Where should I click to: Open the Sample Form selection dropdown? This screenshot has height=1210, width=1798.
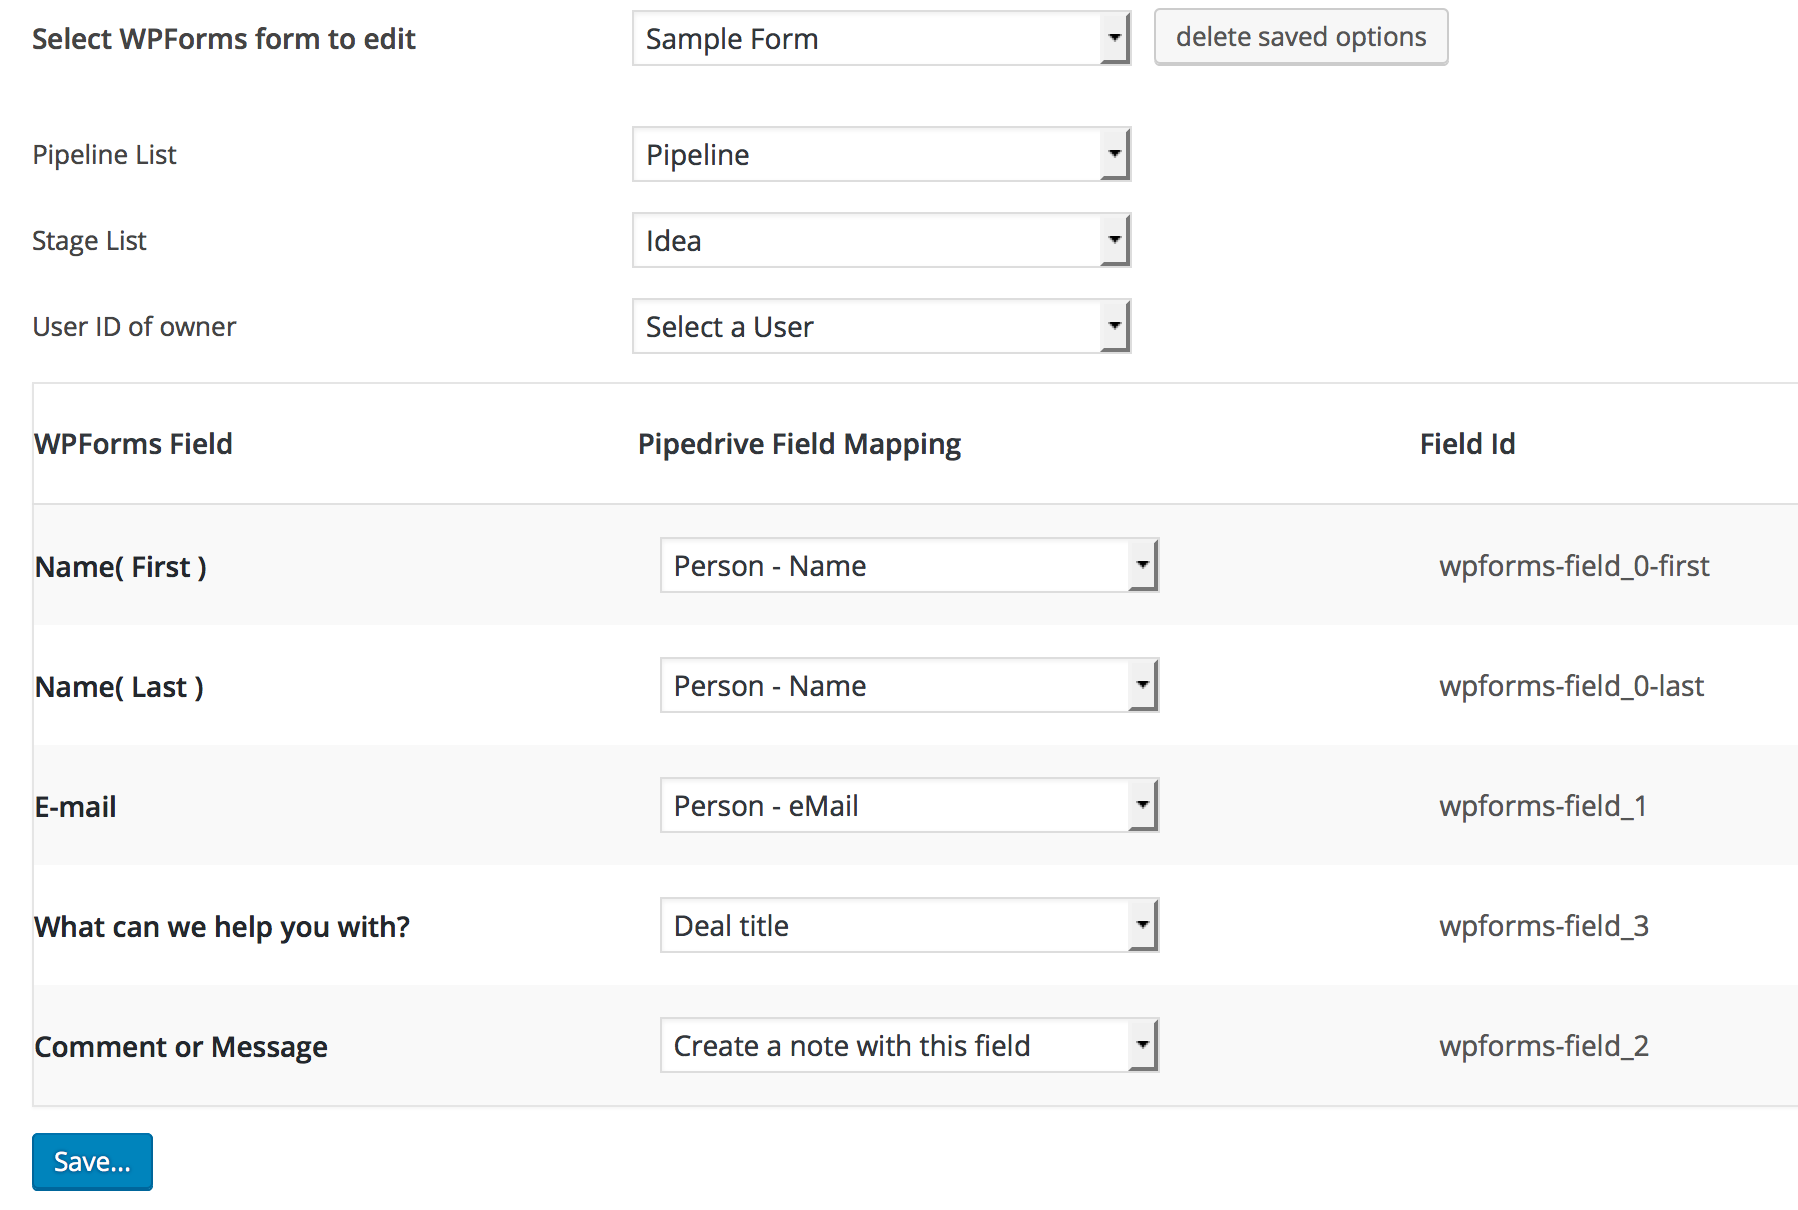pos(880,38)
